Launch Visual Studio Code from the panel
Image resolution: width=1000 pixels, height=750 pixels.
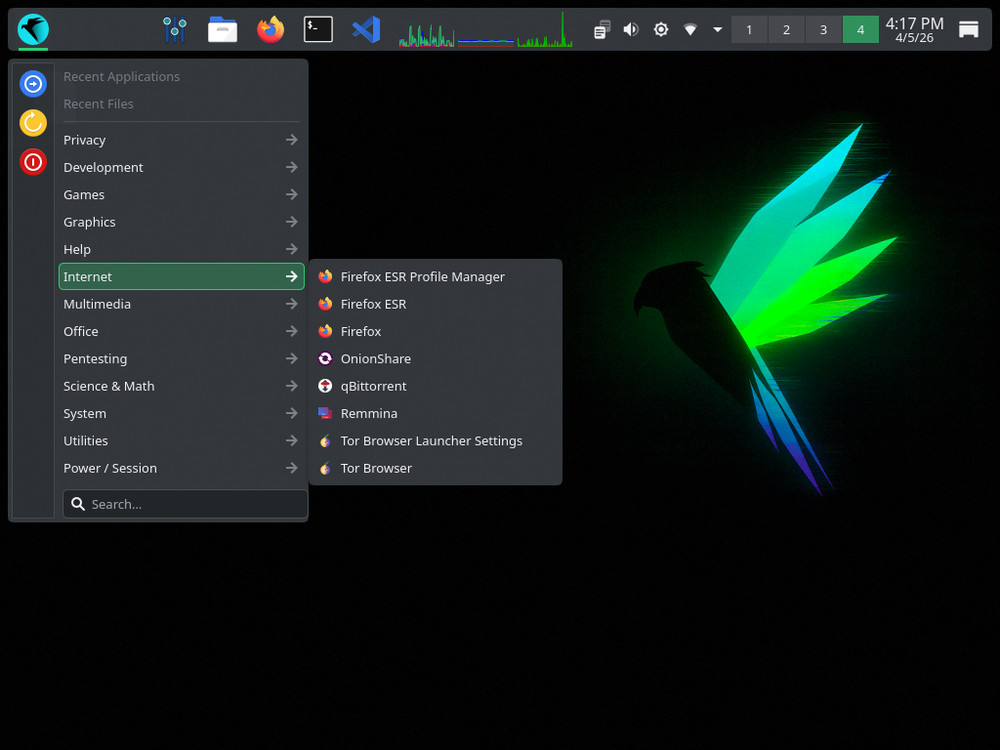(365, 29)
